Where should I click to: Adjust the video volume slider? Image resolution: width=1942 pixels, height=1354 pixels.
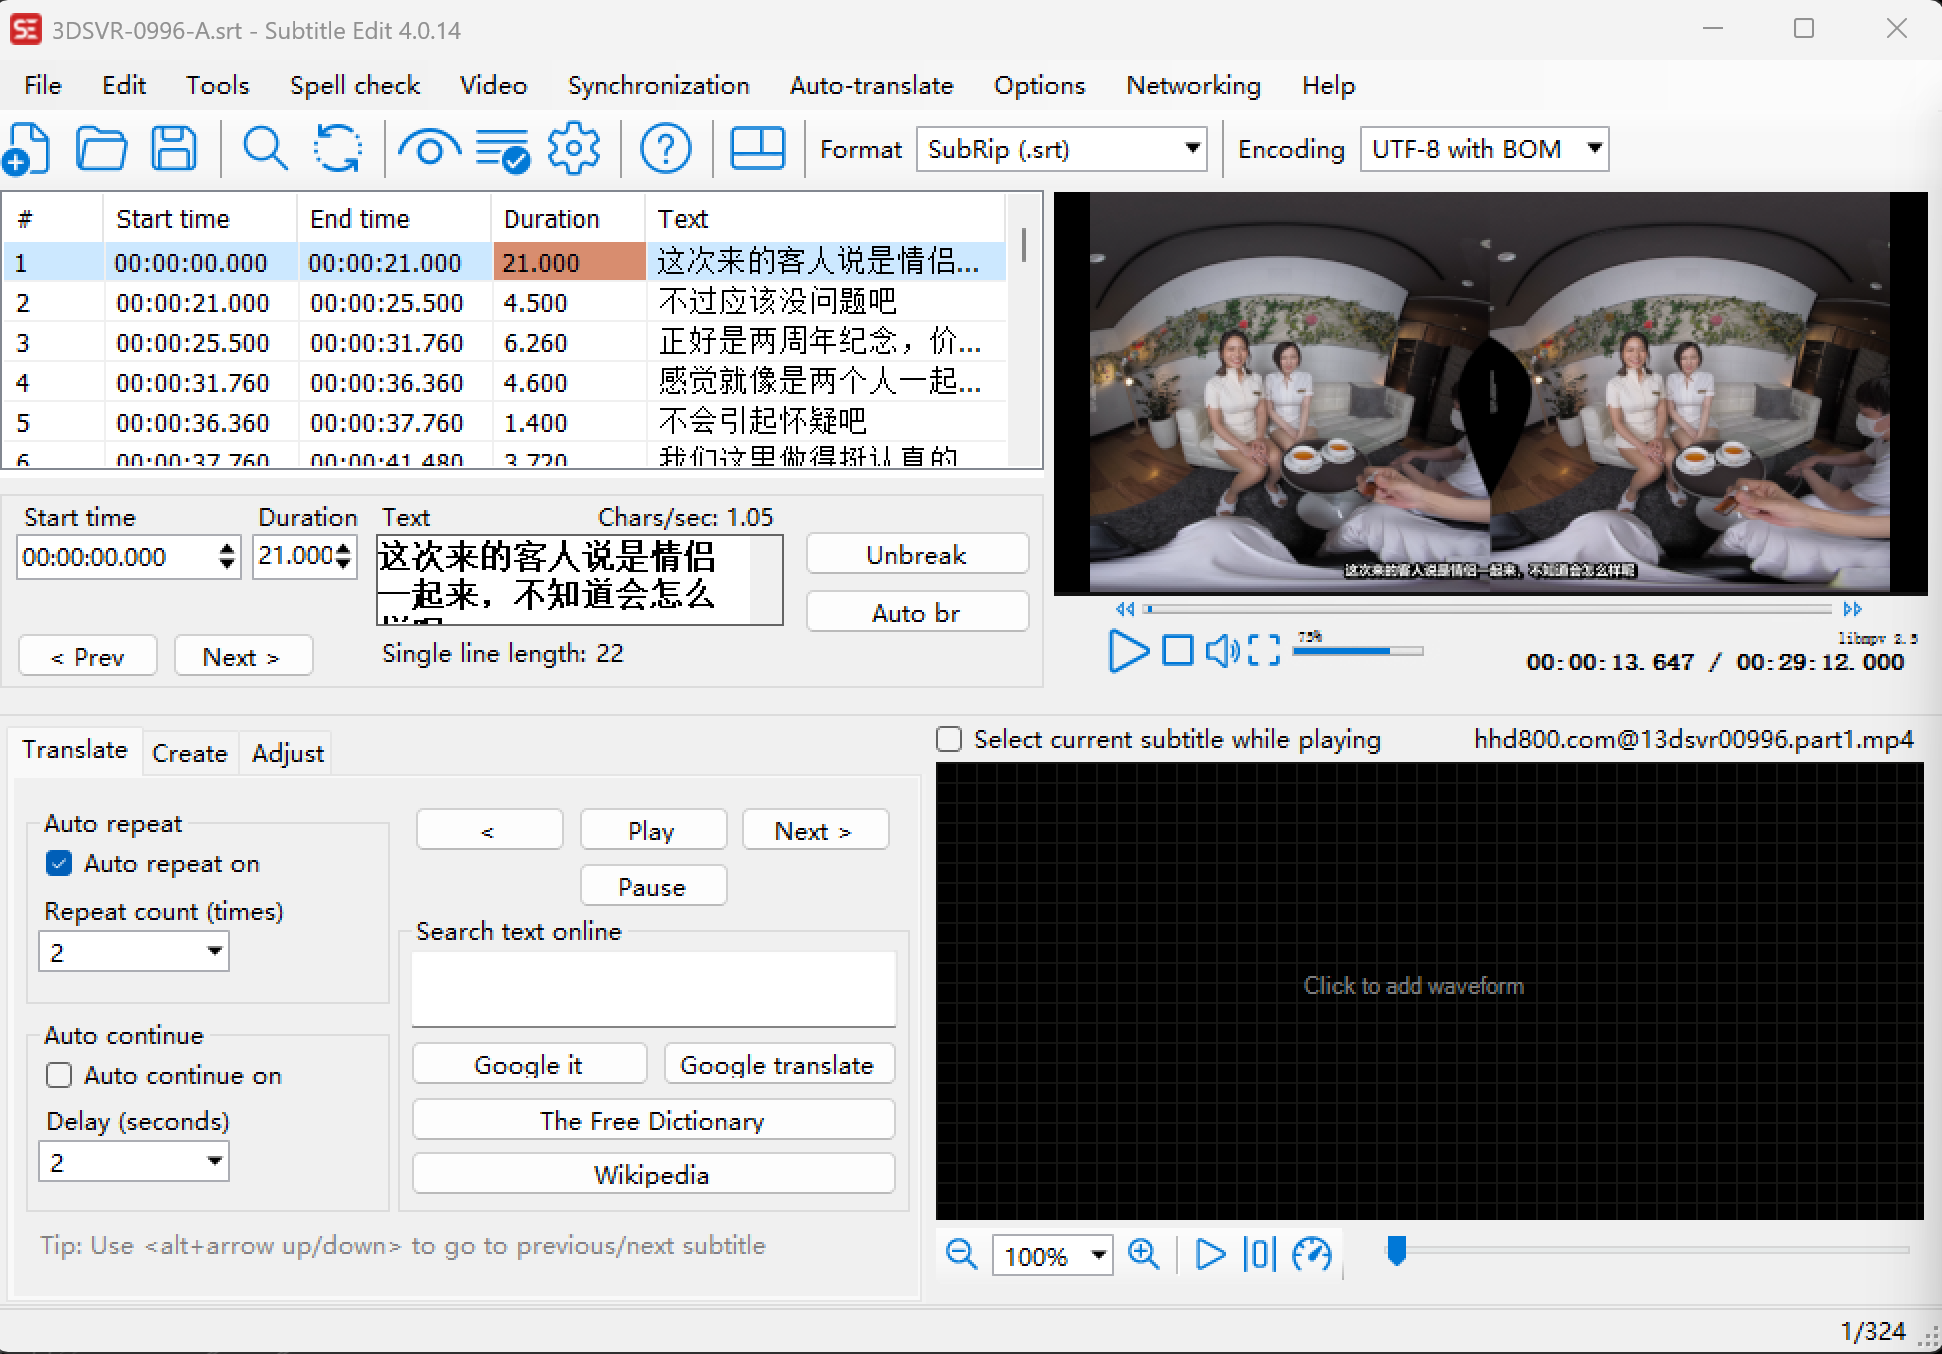[1358, 651]
